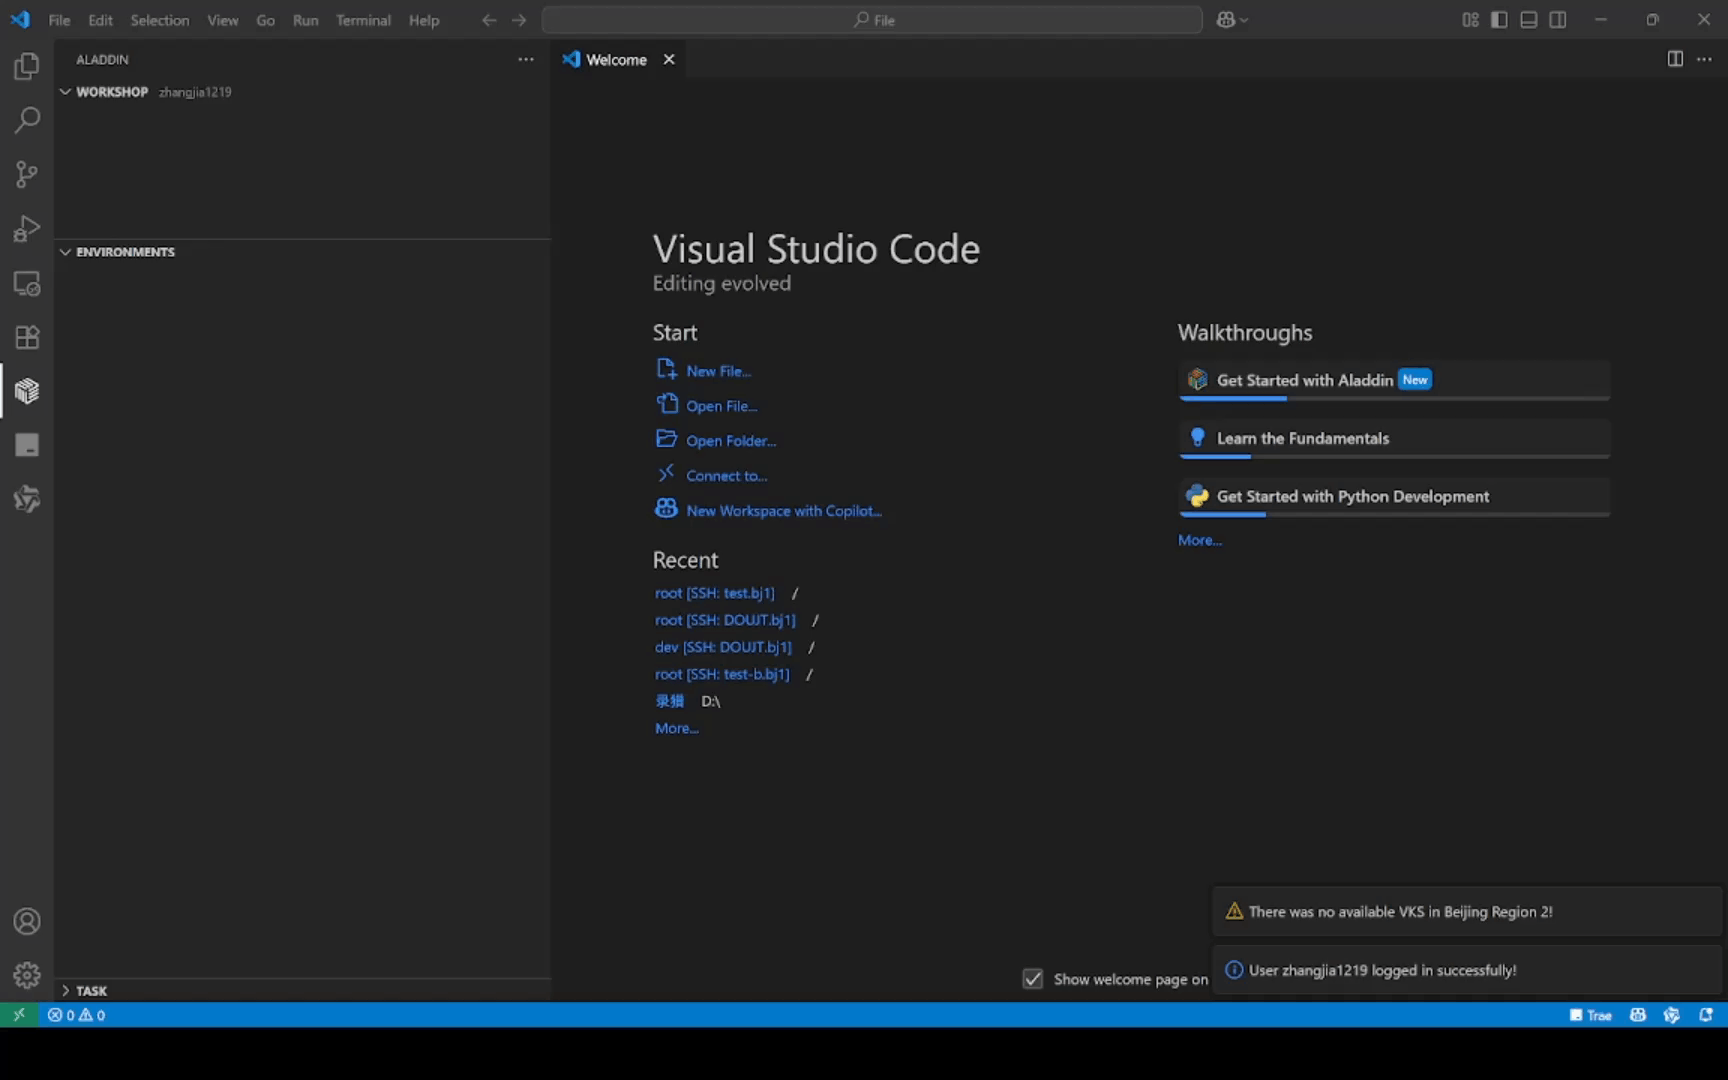The height and width of the screenshot is (1080, 1728).
Task: Select the Aladdin cube icon in activity bar
Action: [x=27, y=391]
